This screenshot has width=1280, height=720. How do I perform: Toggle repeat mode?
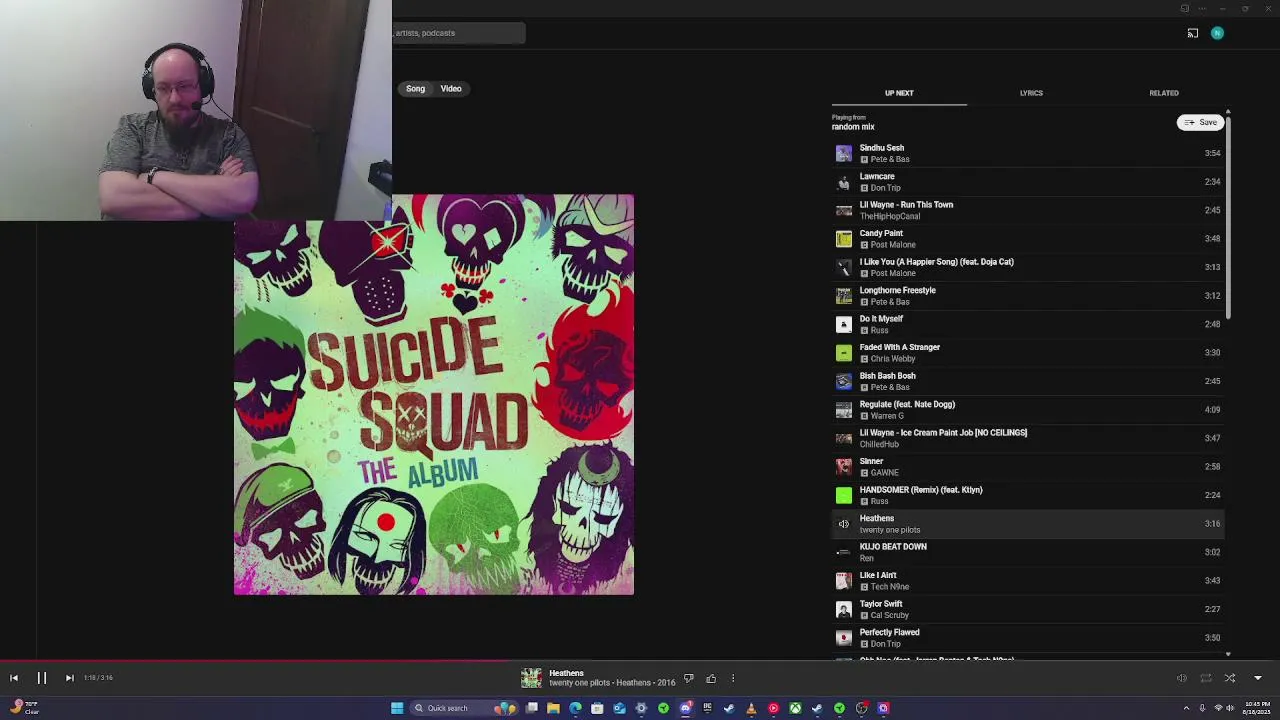(1206, 678)
